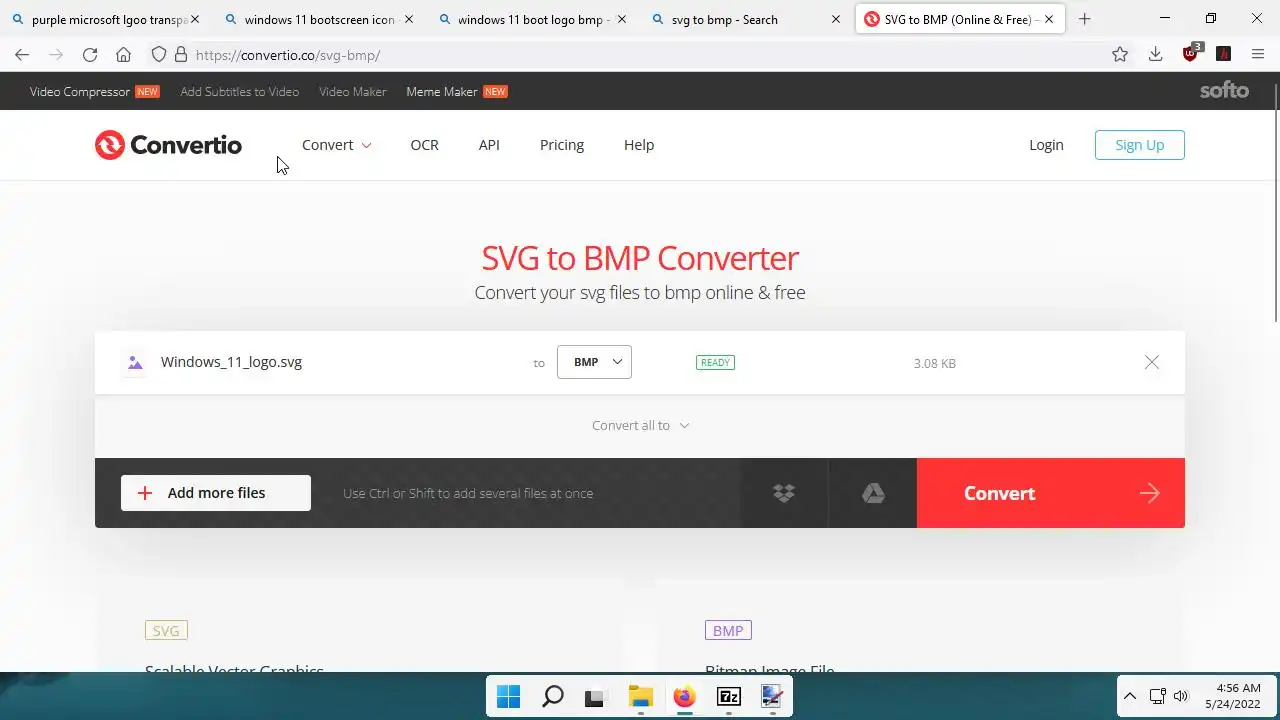The height and width of the screenshot is (720, 1280).
Task: Click the network icon in the tray
Action: point(1157,696)
